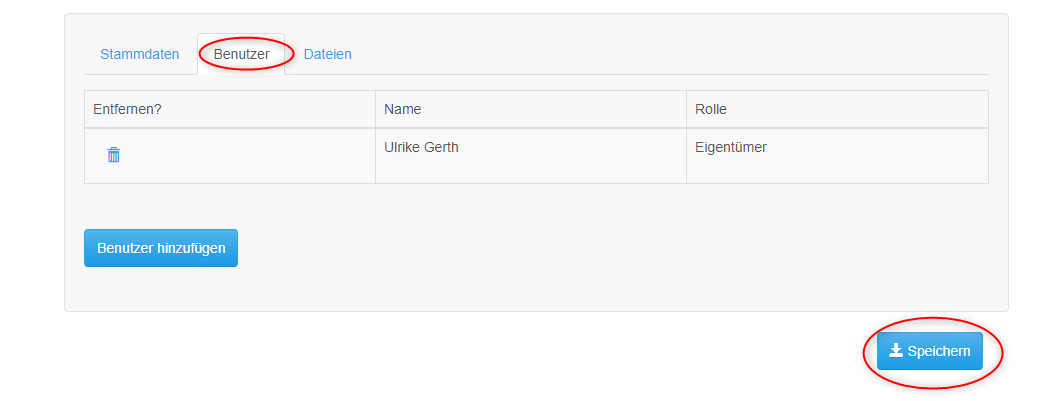Add a user with Benutzer hinzufügen

click(161, 248)
